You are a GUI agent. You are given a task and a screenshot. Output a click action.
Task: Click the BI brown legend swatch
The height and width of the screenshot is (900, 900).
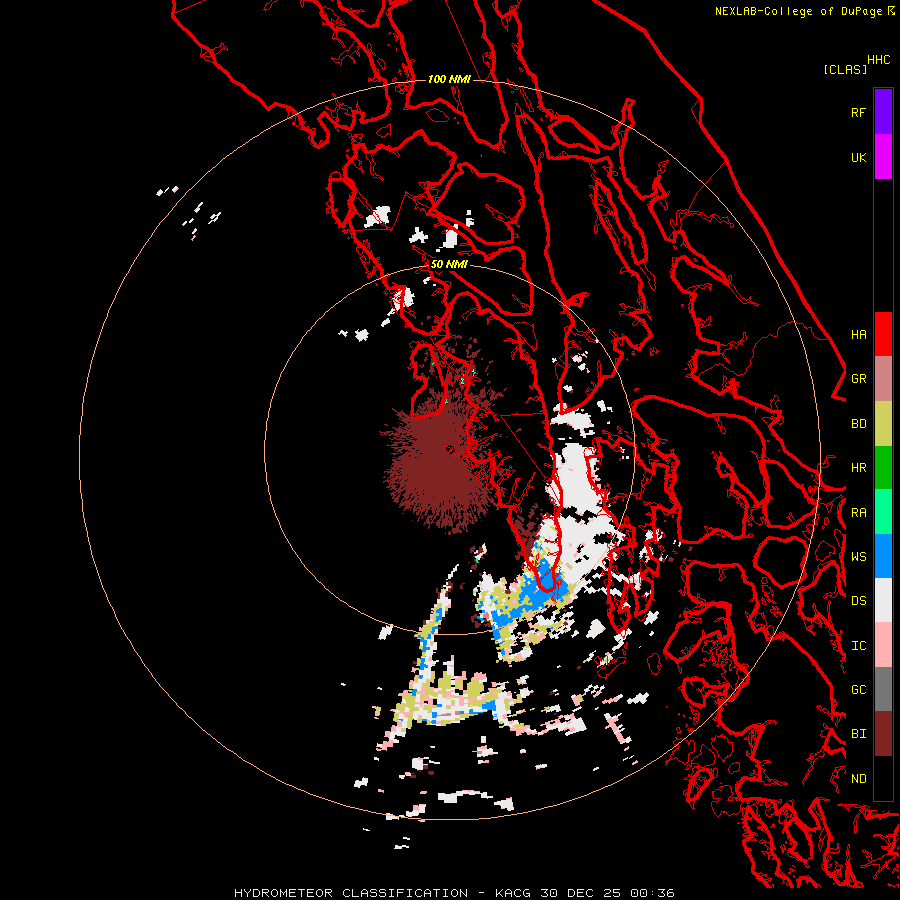point(883,734)
